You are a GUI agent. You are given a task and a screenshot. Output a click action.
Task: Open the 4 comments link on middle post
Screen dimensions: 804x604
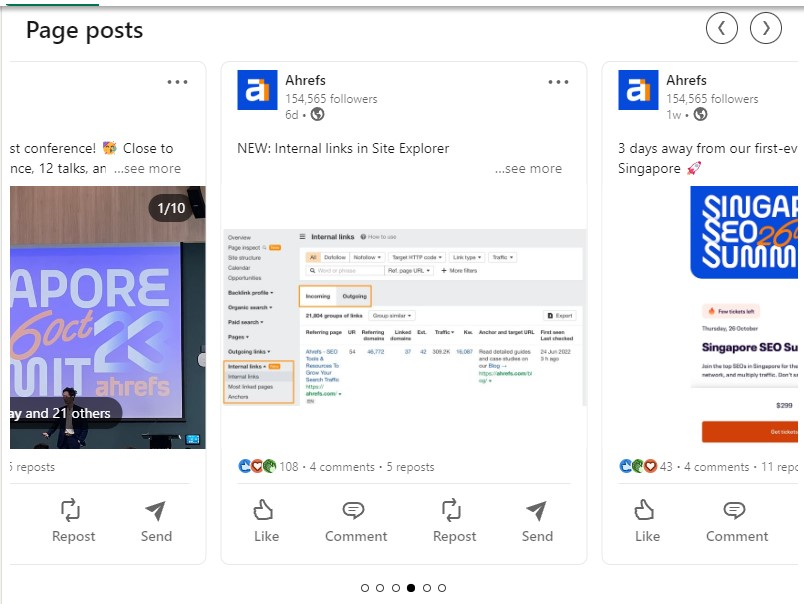click(x=342, y=467)
